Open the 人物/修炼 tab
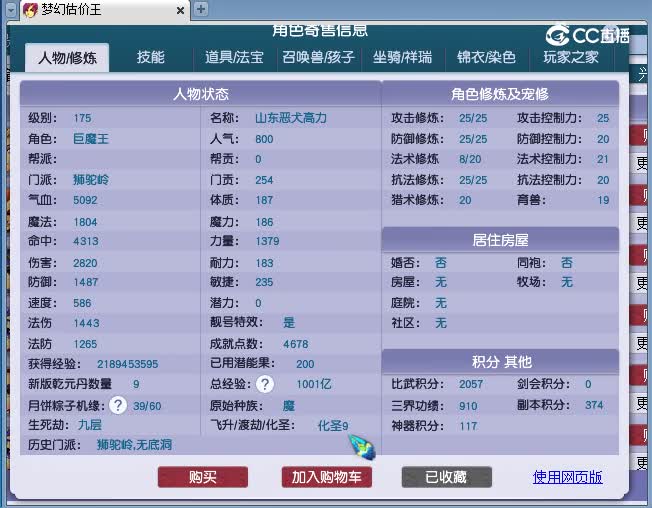The height and width of the screenshot is (508, 652). pyautogui.click(x=67, y=58)
